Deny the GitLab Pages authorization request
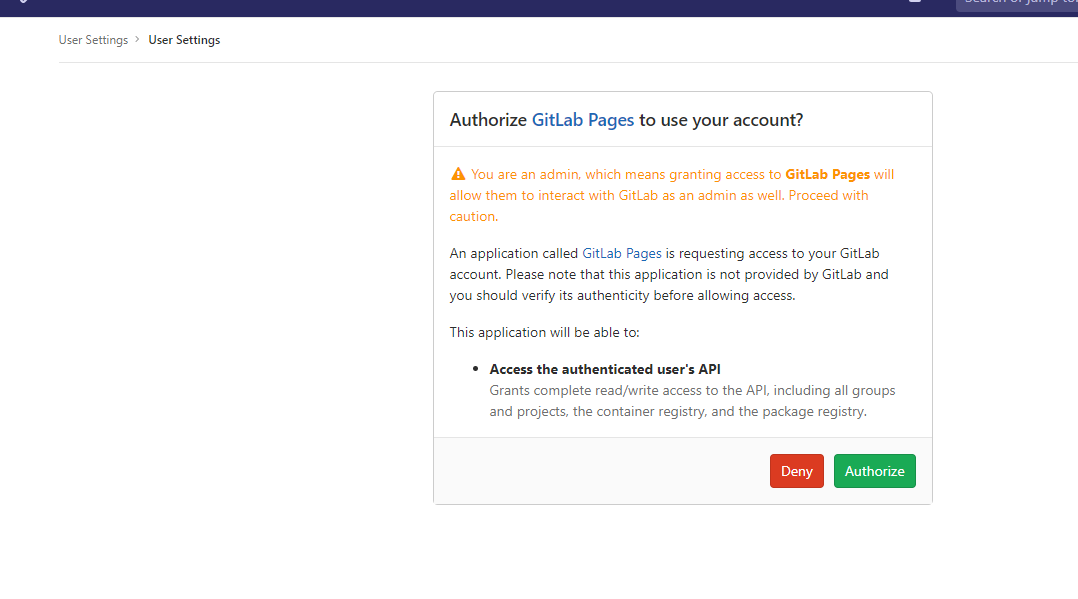1078x599 pixels. tap(797, 471)
